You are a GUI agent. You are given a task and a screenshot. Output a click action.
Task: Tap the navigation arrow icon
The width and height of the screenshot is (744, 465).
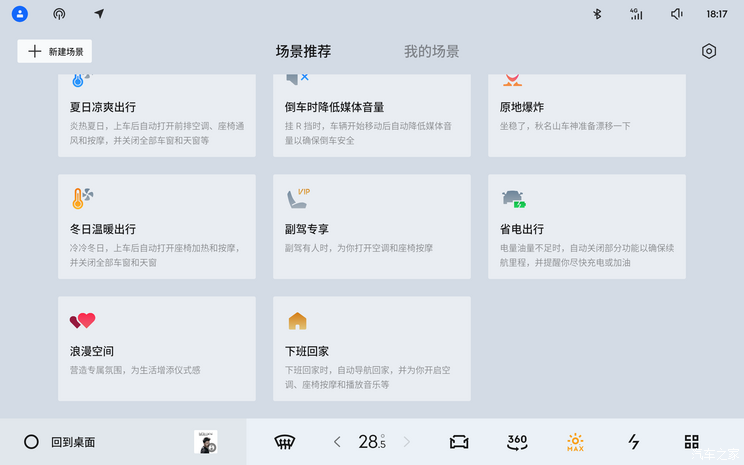click(99, 13)
